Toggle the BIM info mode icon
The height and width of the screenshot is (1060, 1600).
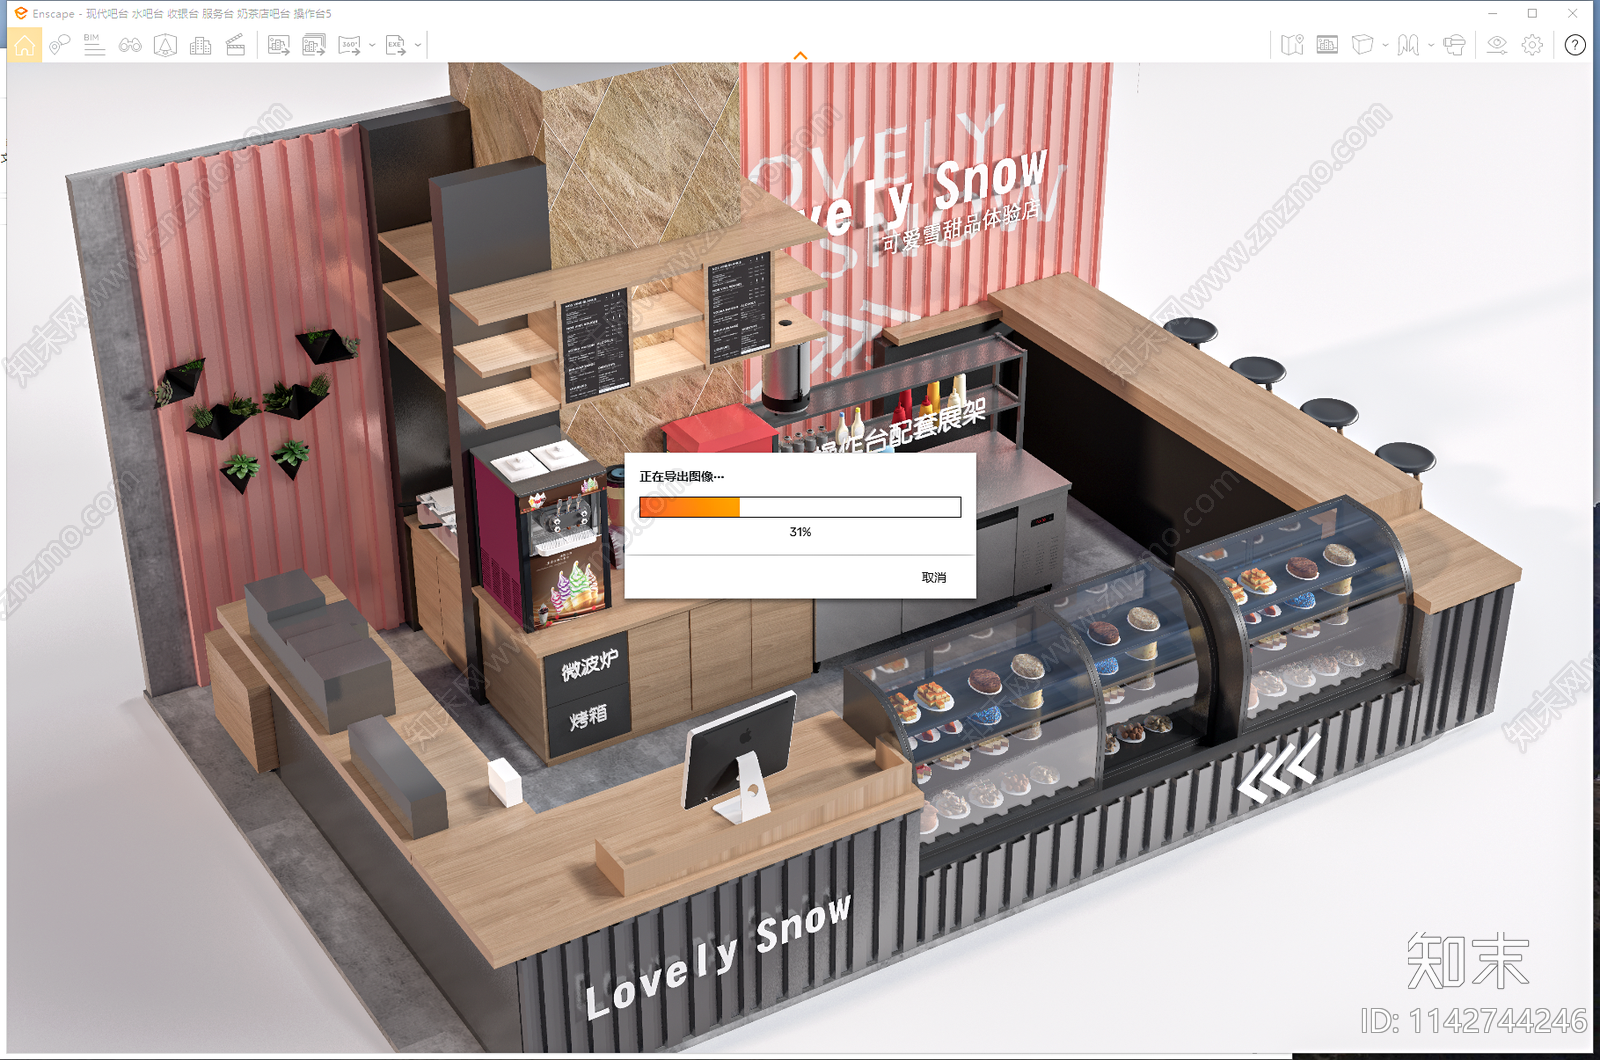[94, 45]
